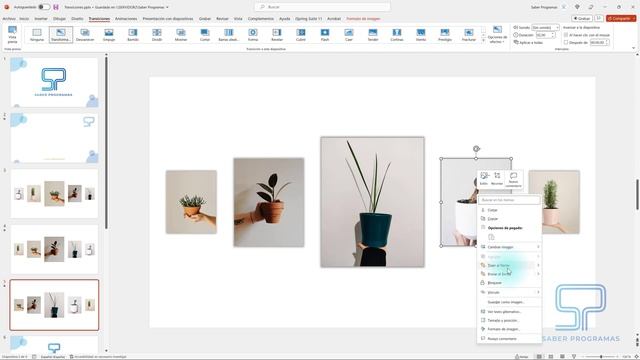
Task: Apply the Revelar transition
Action: point(277,35)
